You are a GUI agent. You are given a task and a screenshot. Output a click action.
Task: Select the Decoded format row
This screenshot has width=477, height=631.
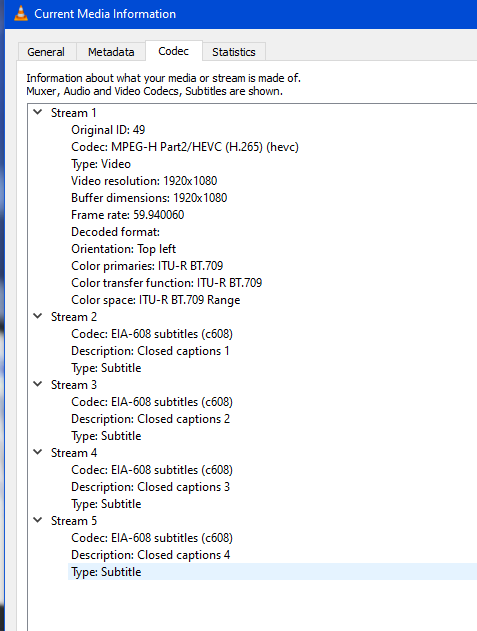click(x=116, y=232)
